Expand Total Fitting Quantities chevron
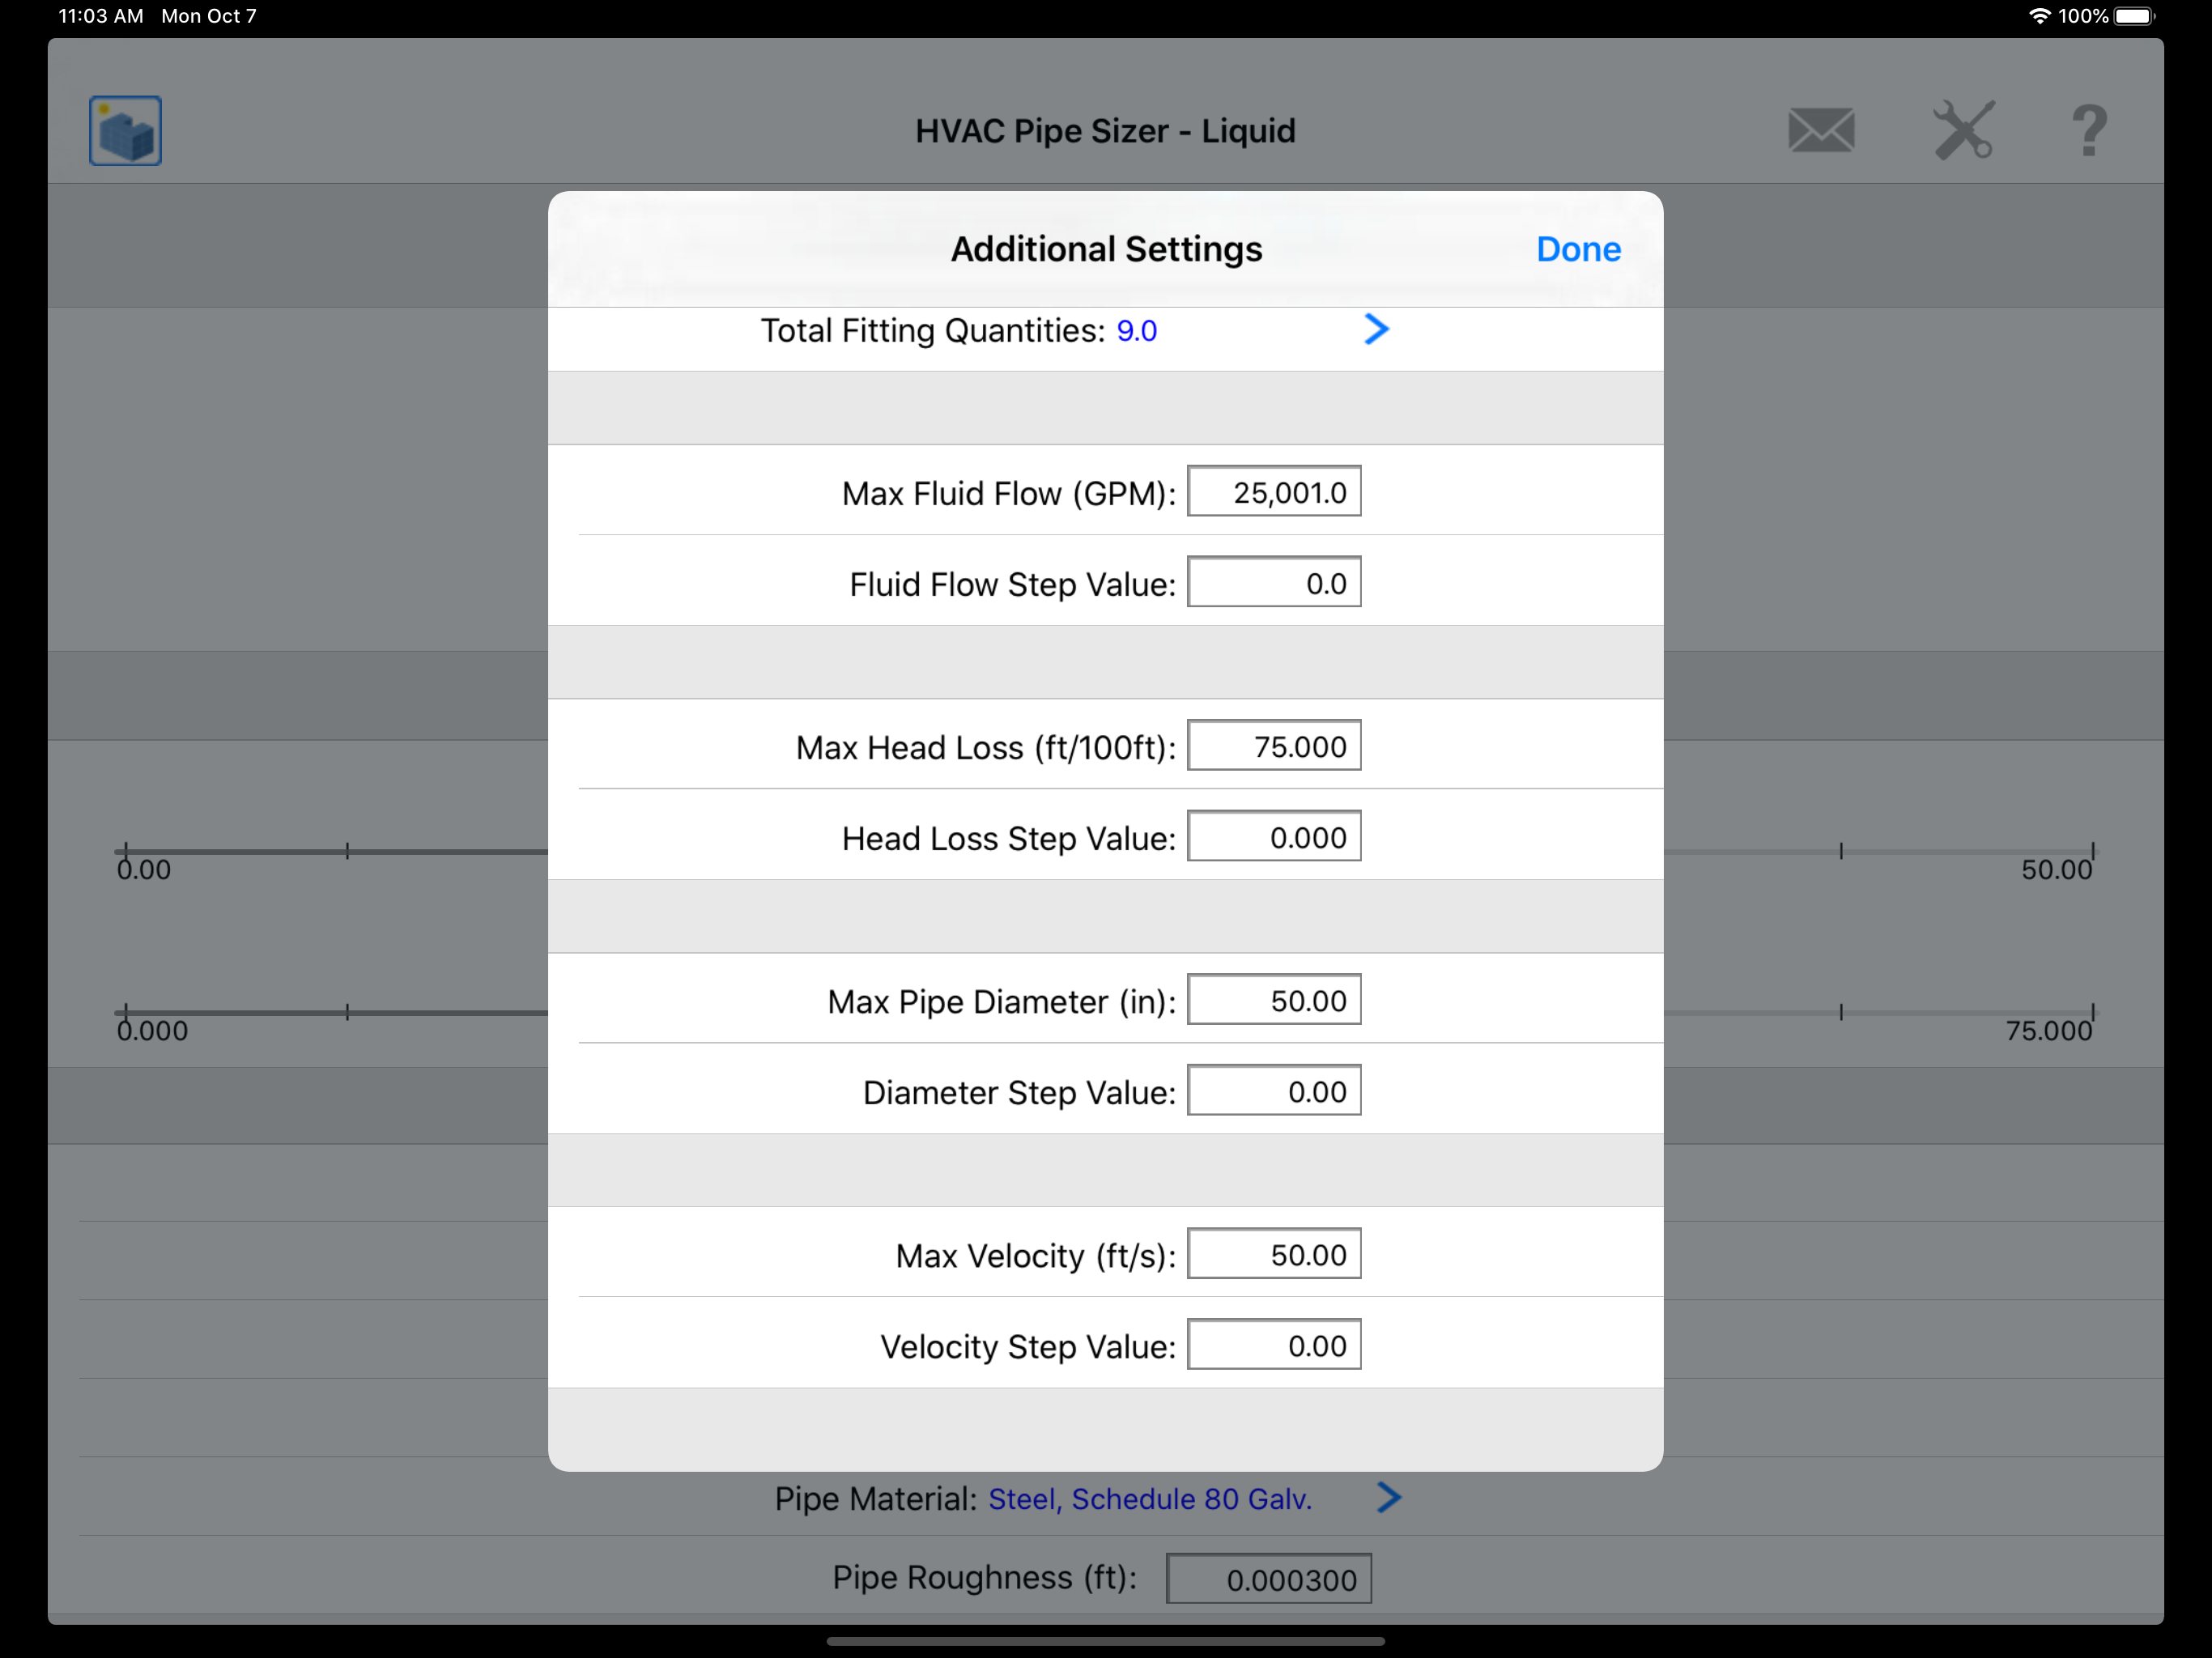 click(1376, 329)
